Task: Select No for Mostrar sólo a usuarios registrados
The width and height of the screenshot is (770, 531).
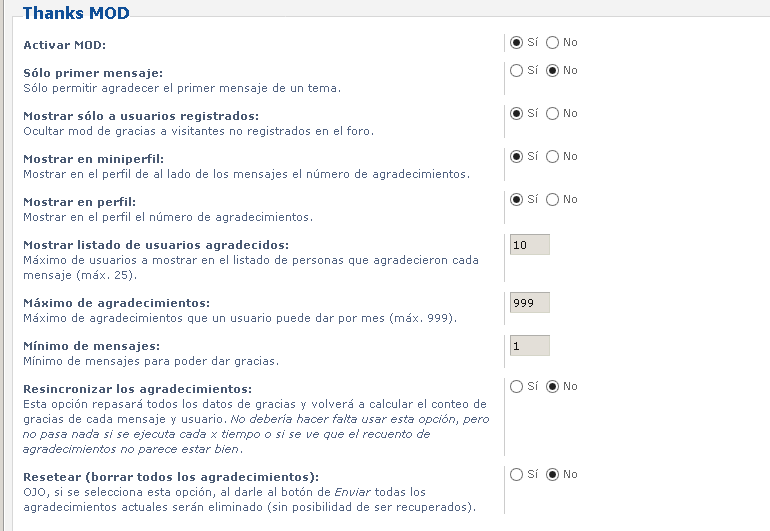Action: 552,113
